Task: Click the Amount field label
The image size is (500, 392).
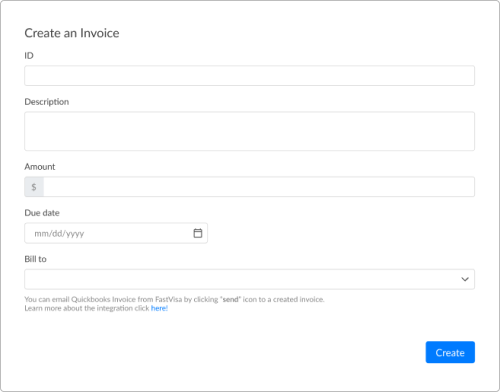Action: 40,166
